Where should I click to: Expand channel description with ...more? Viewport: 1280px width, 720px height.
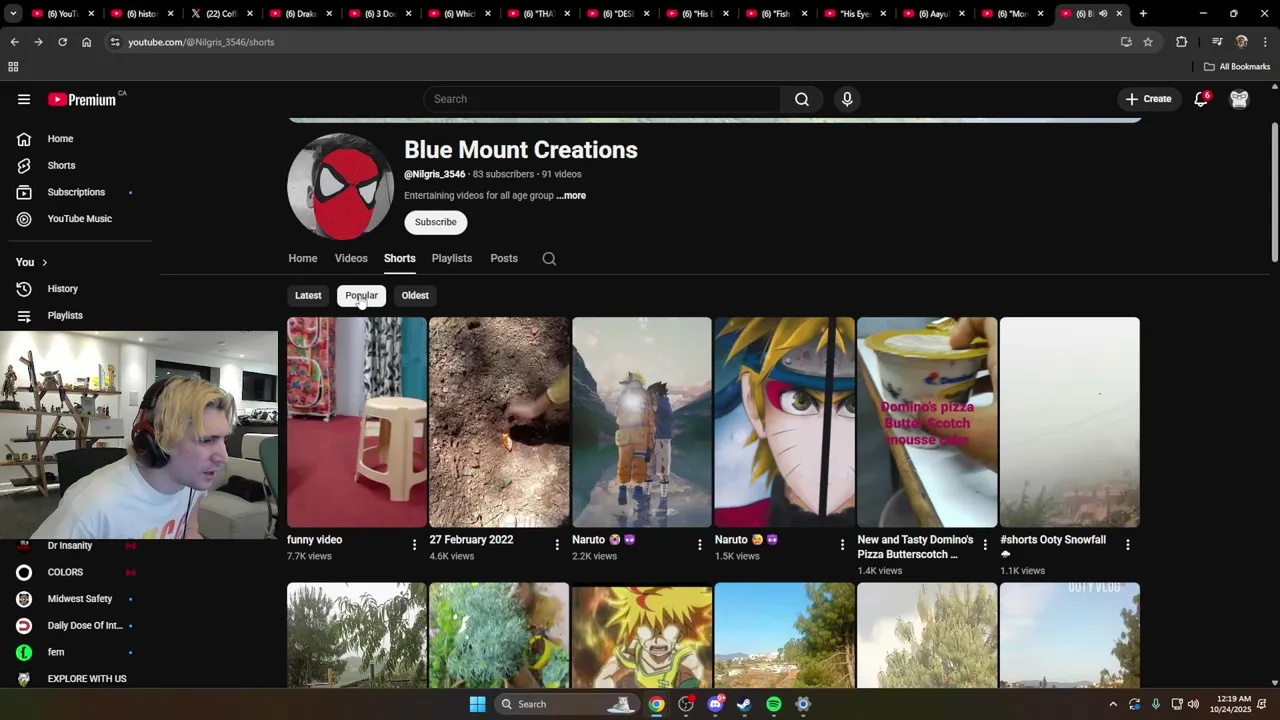tap(571, 196)
